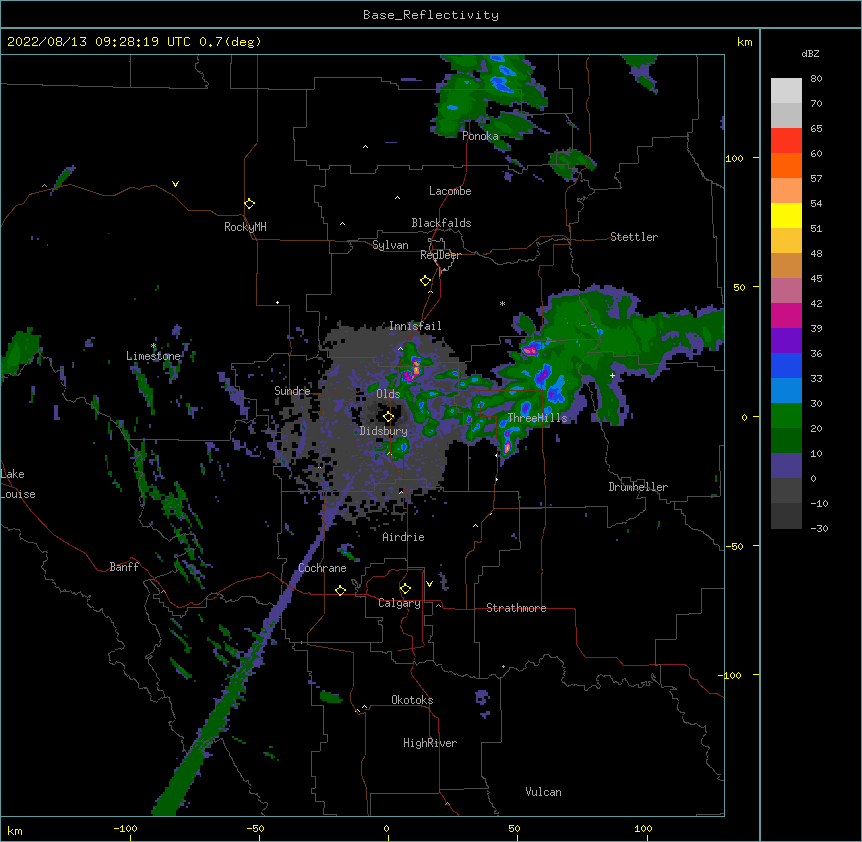Click the white asterisk northeast of Innisfail
The width and height of the screenshot is (862, 842).
pos(502,304)
